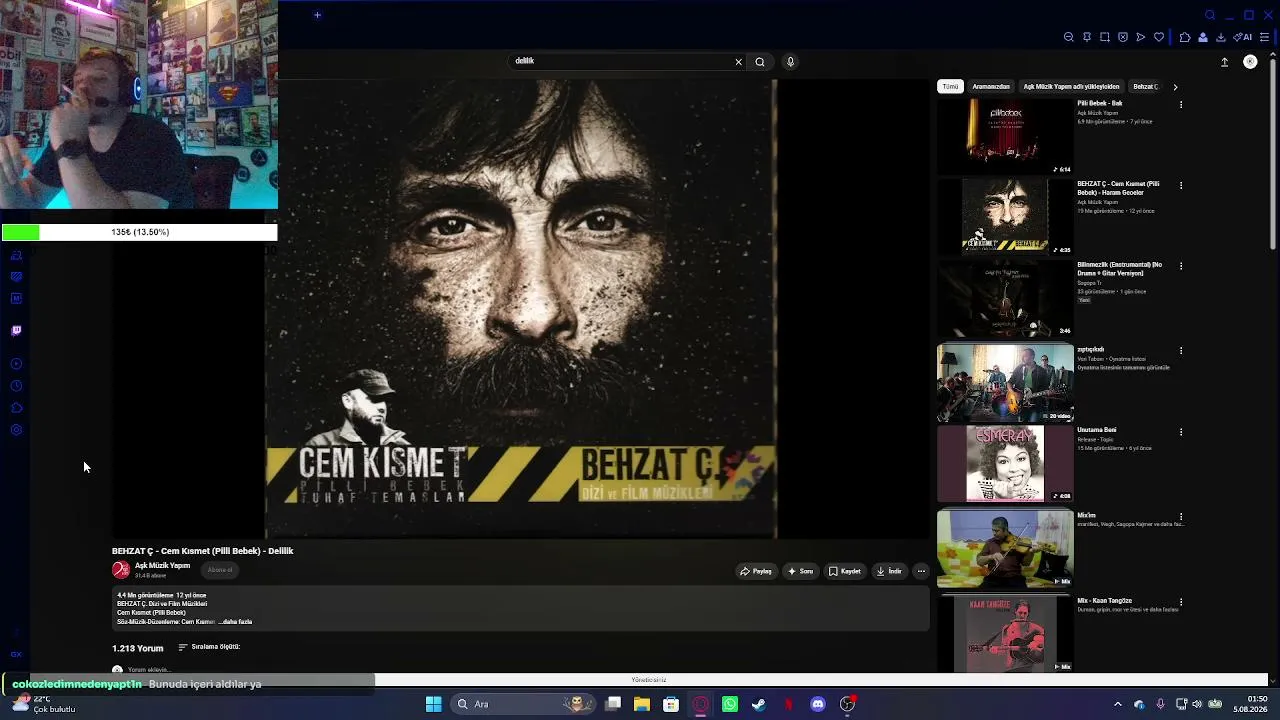Click the 'Kaydet' save button

[x=844, y=572]
